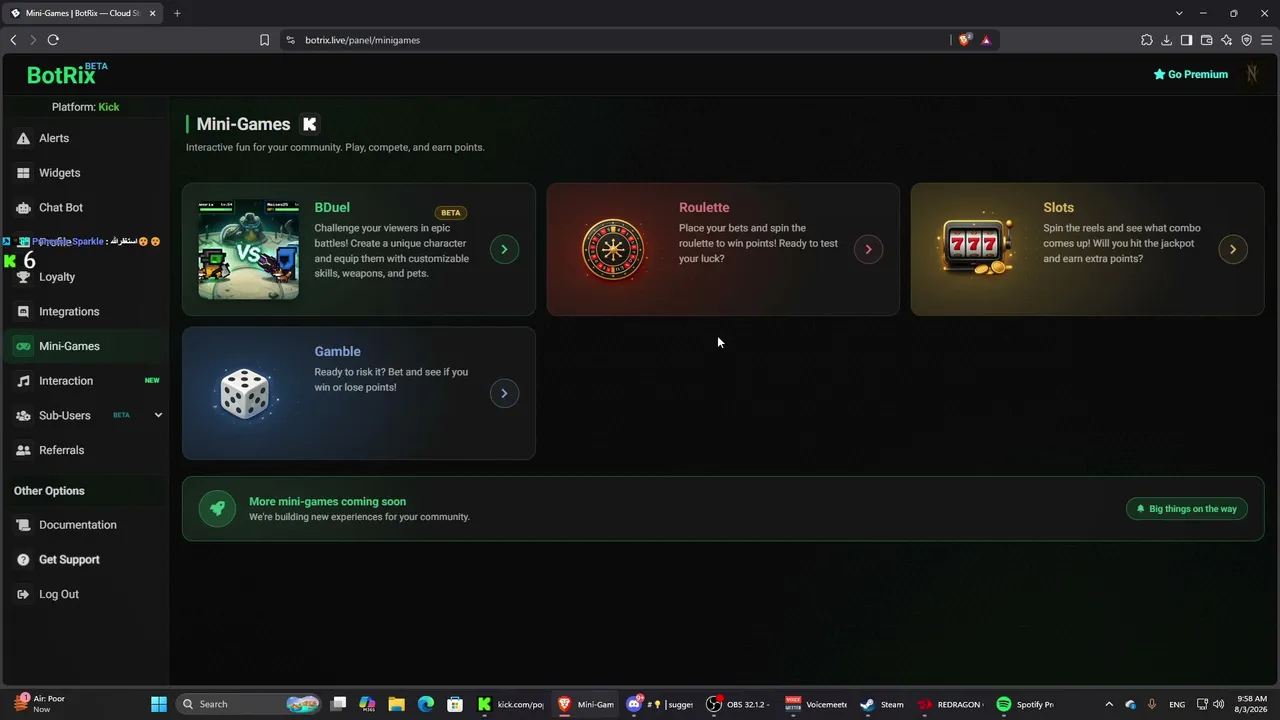
Task: Open the Windows taskbar Search box
Action: (248, 704)
